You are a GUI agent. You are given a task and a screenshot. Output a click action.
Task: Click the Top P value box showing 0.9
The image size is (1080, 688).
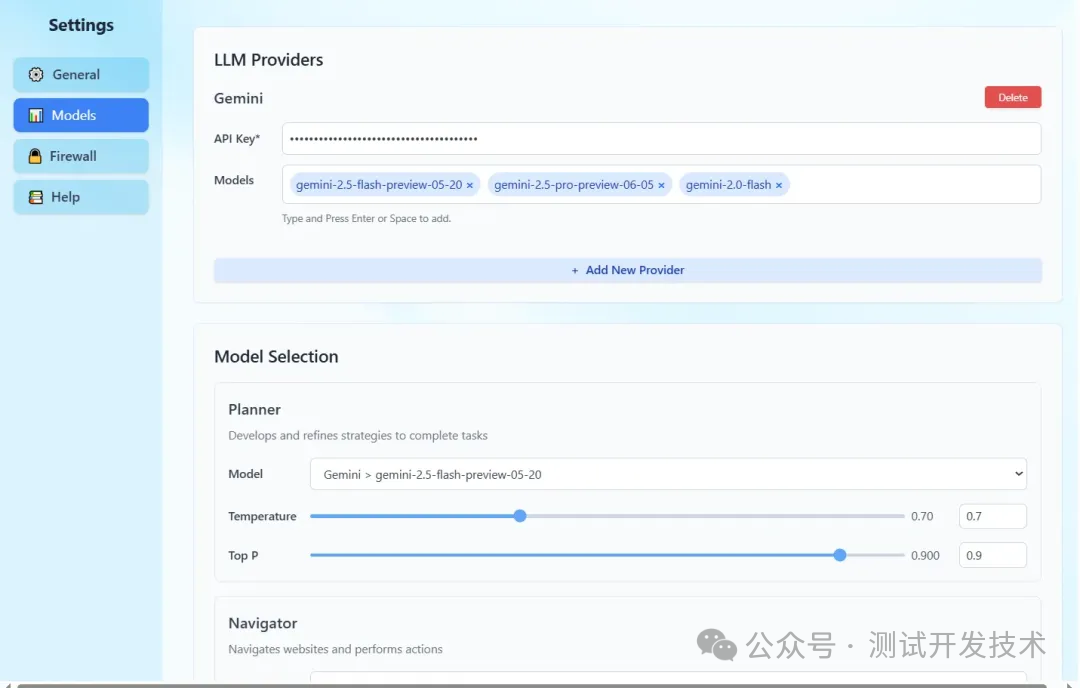coord(993,555)
